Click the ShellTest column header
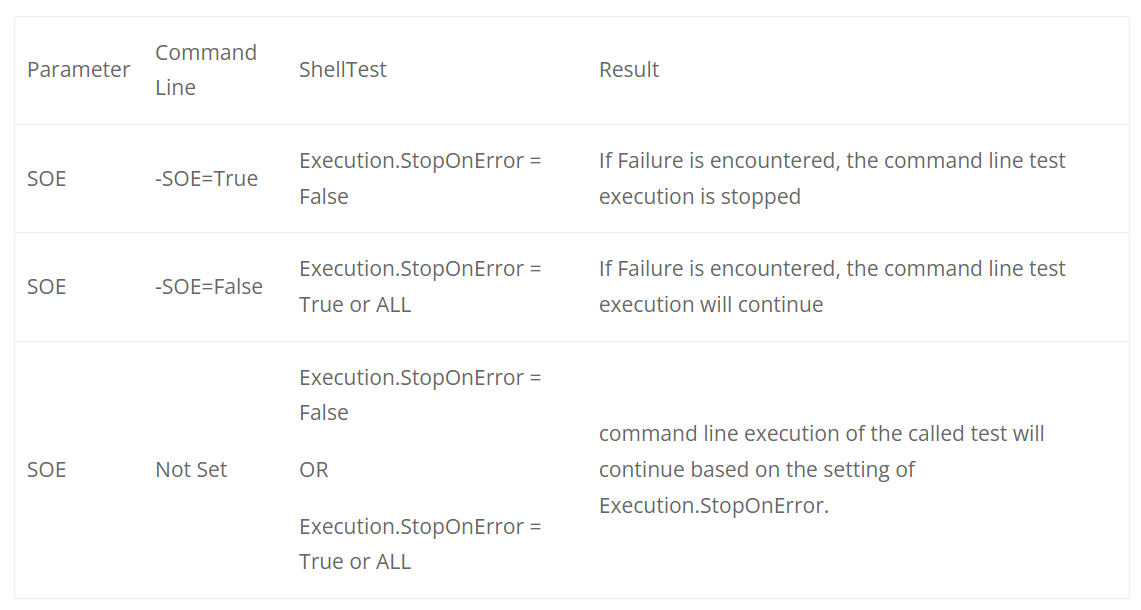Image resolution: width=1141 pixels, height=610 pixels. tap(342, 70)
